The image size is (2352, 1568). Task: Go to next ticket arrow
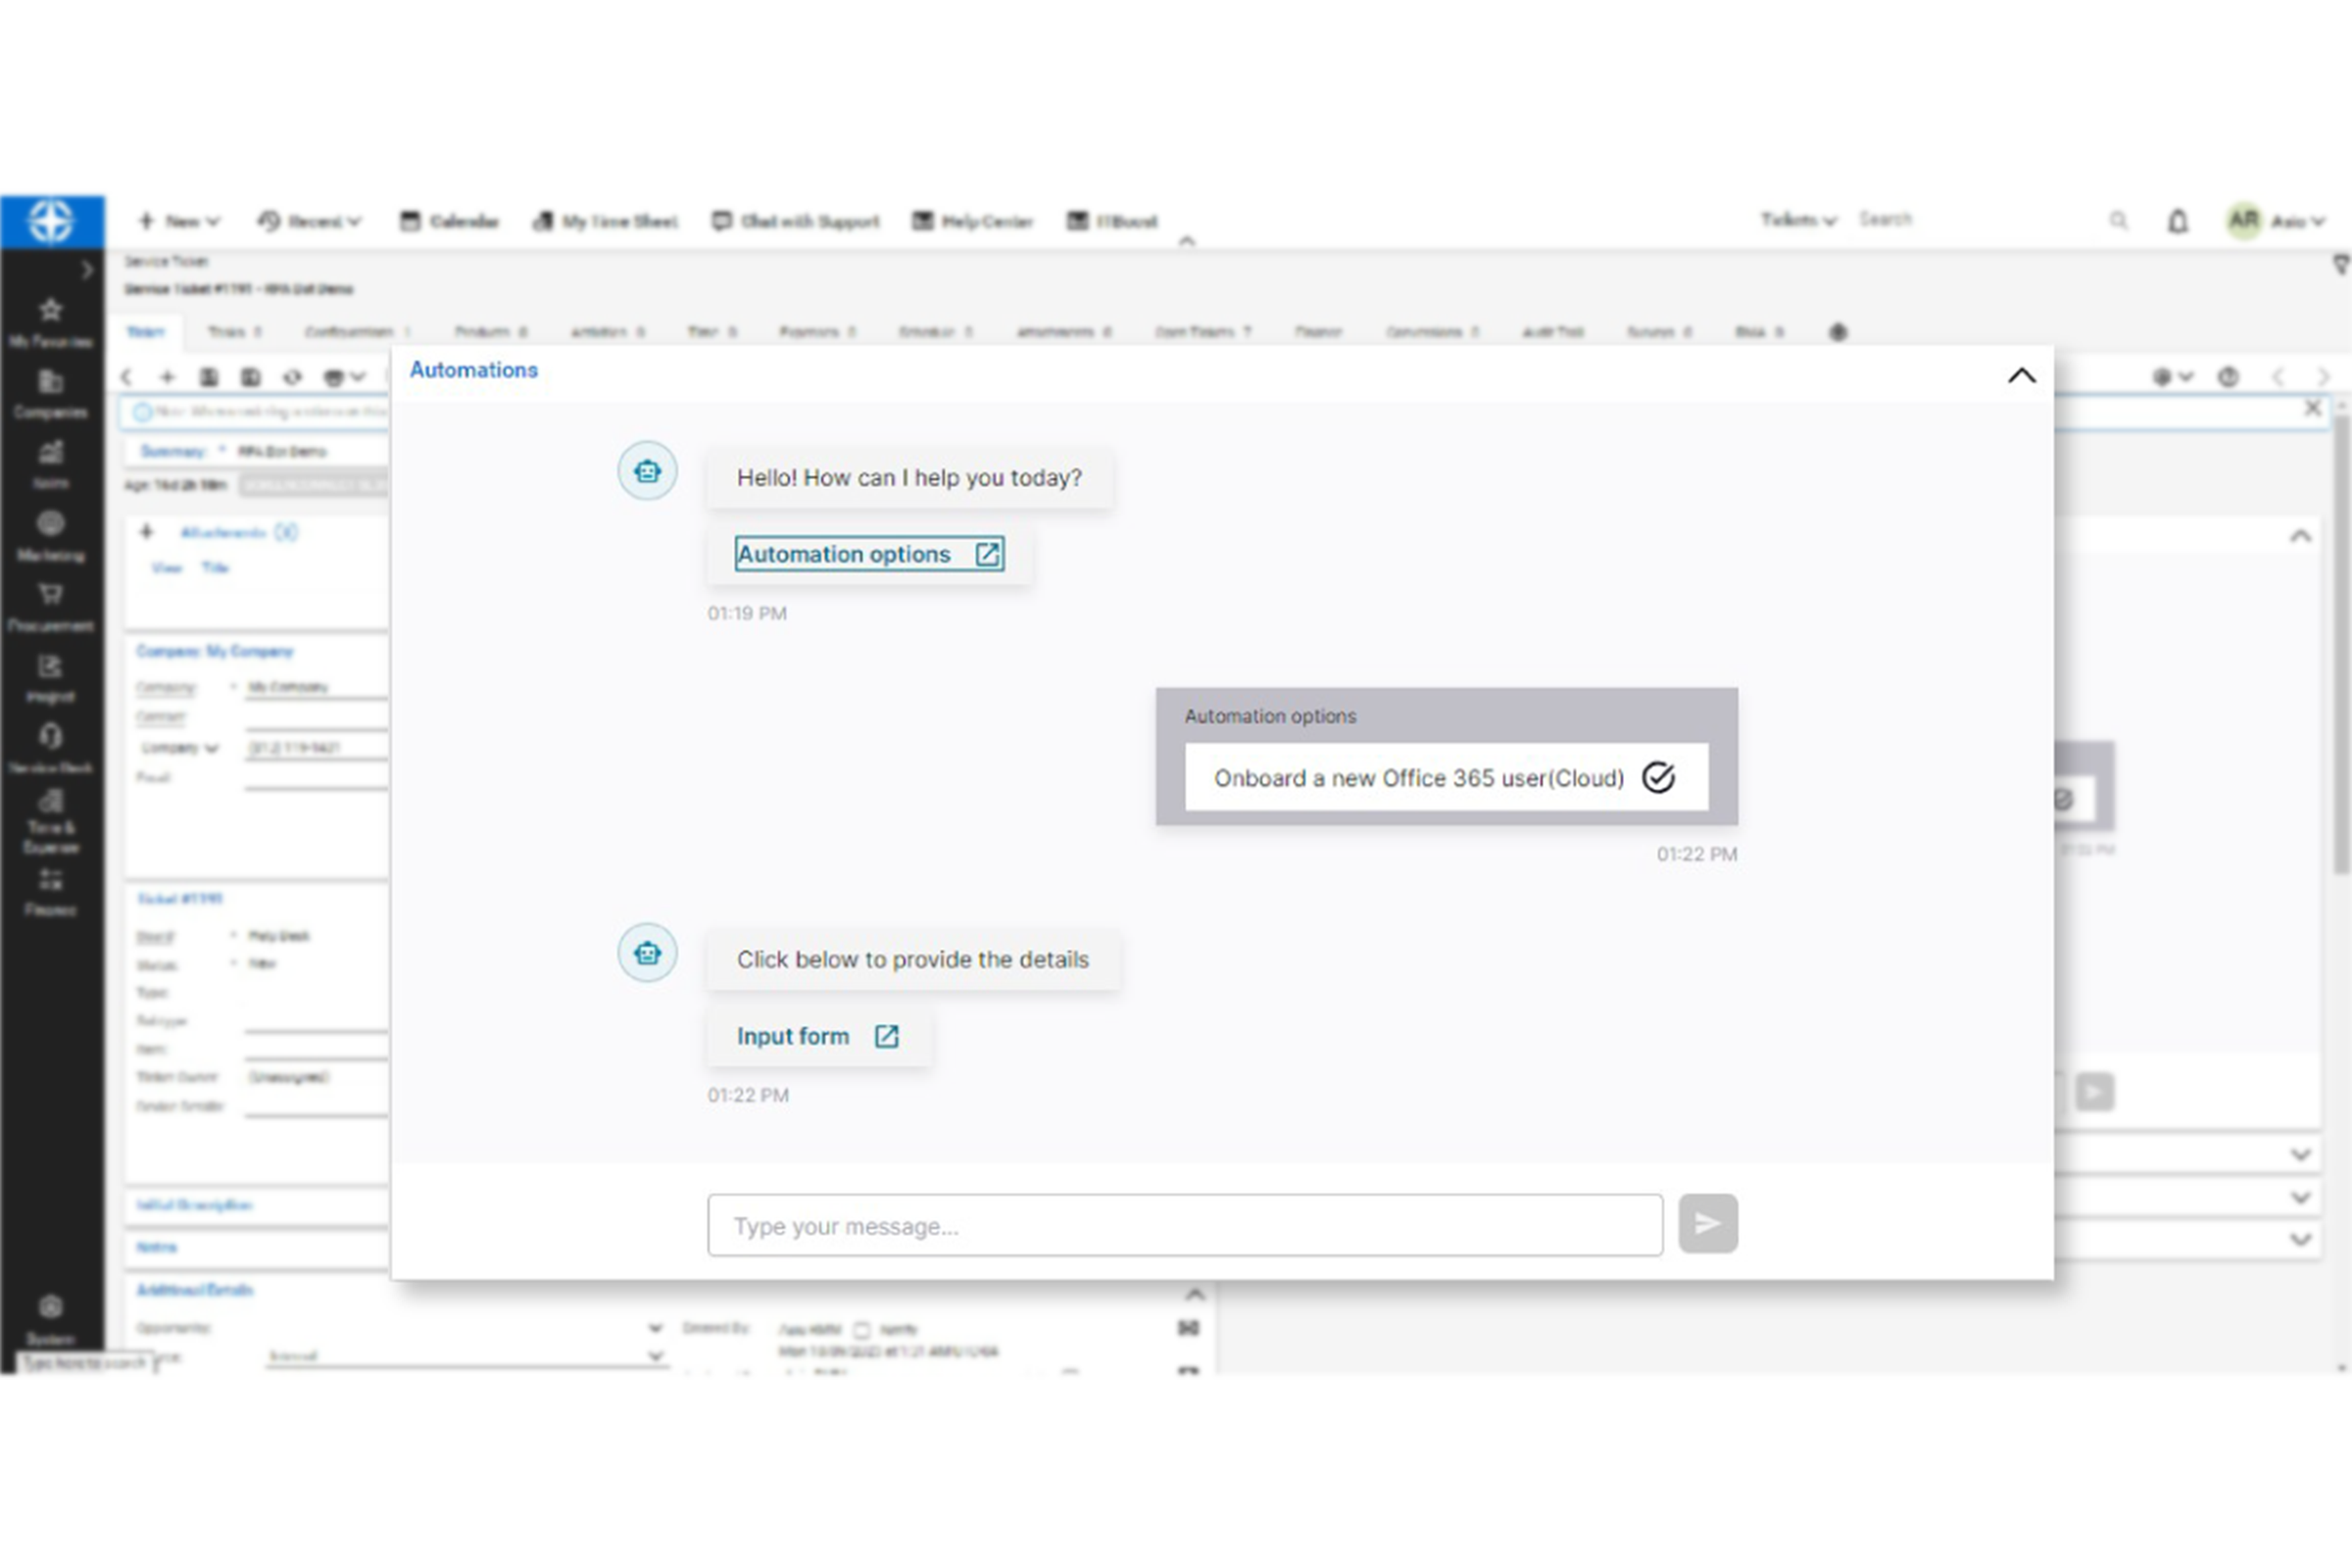(2323, 377)
